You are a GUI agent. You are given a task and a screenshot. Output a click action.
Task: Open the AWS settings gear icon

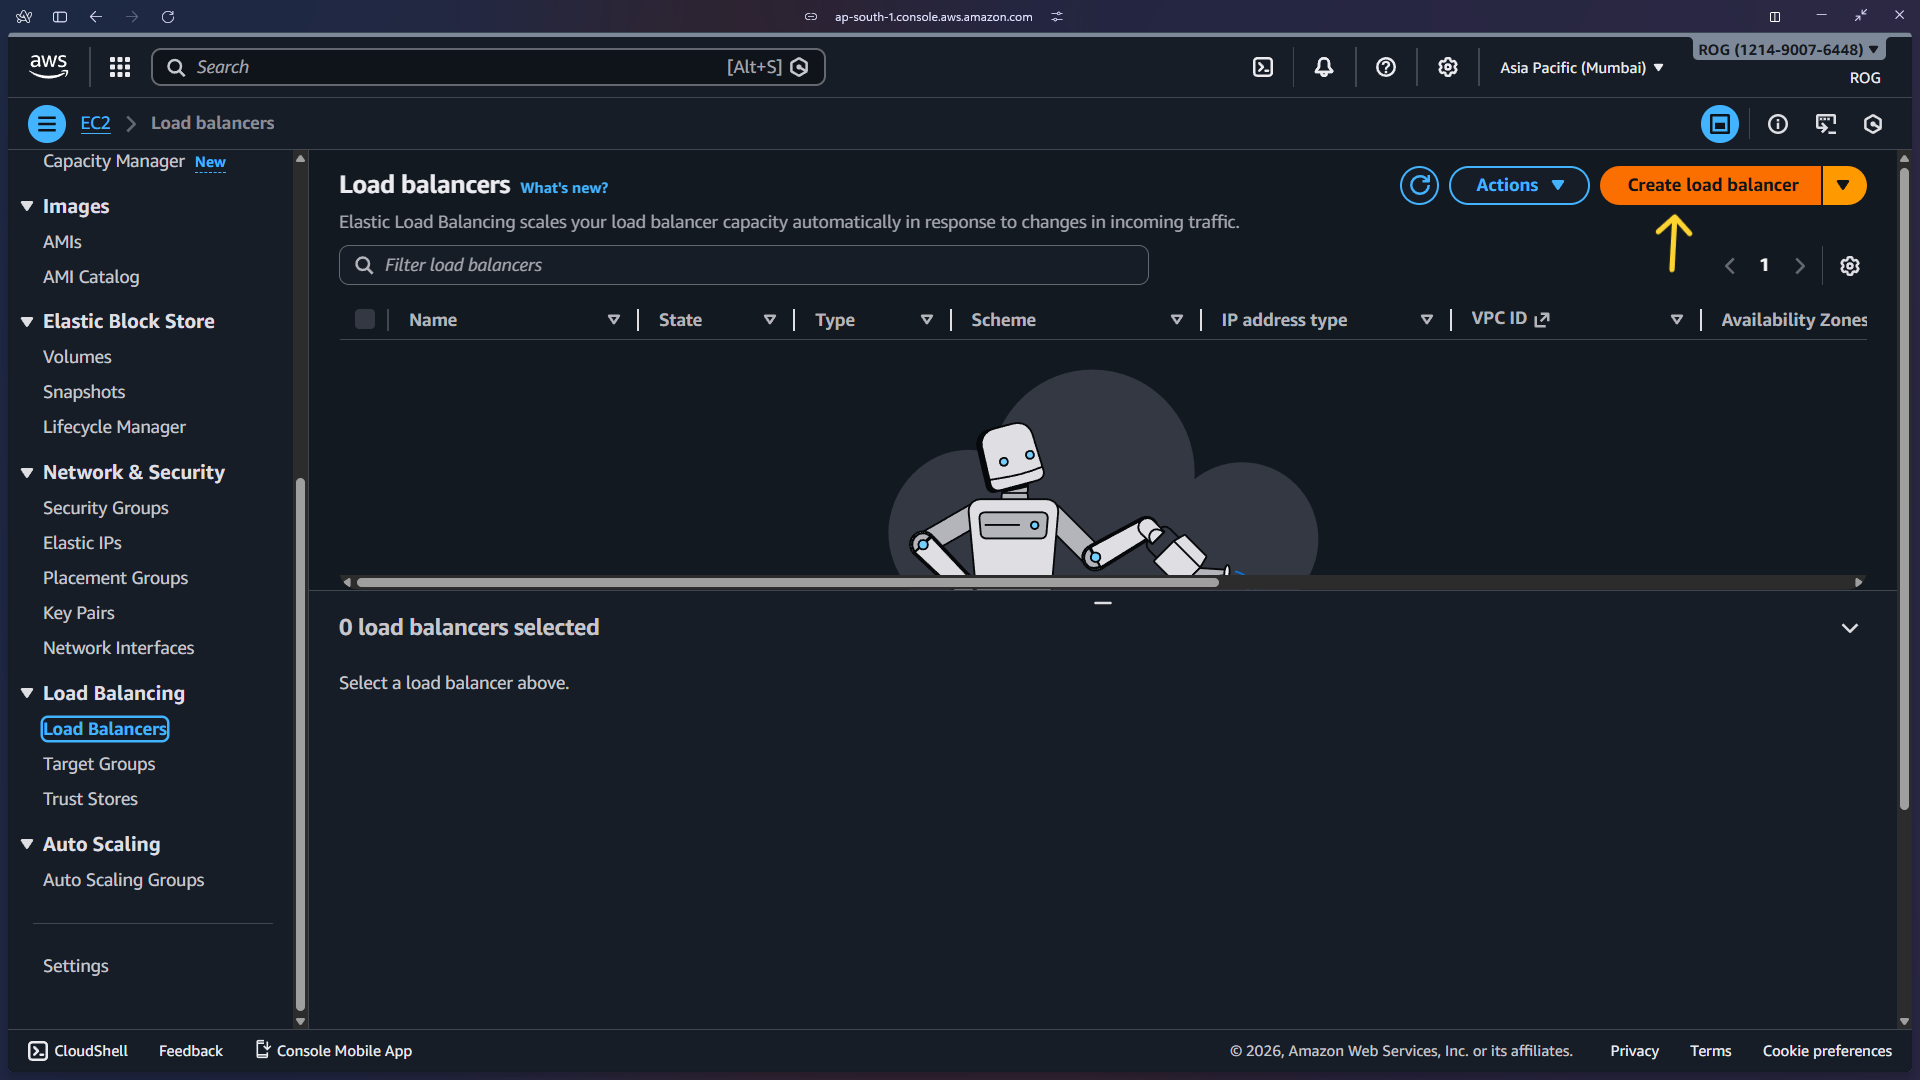(1447, 66)
